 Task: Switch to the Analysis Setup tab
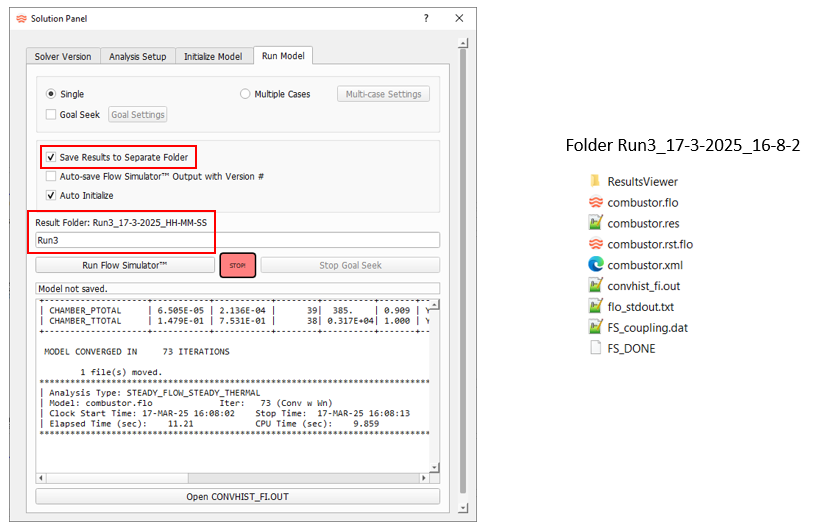(x=138, y=56)
